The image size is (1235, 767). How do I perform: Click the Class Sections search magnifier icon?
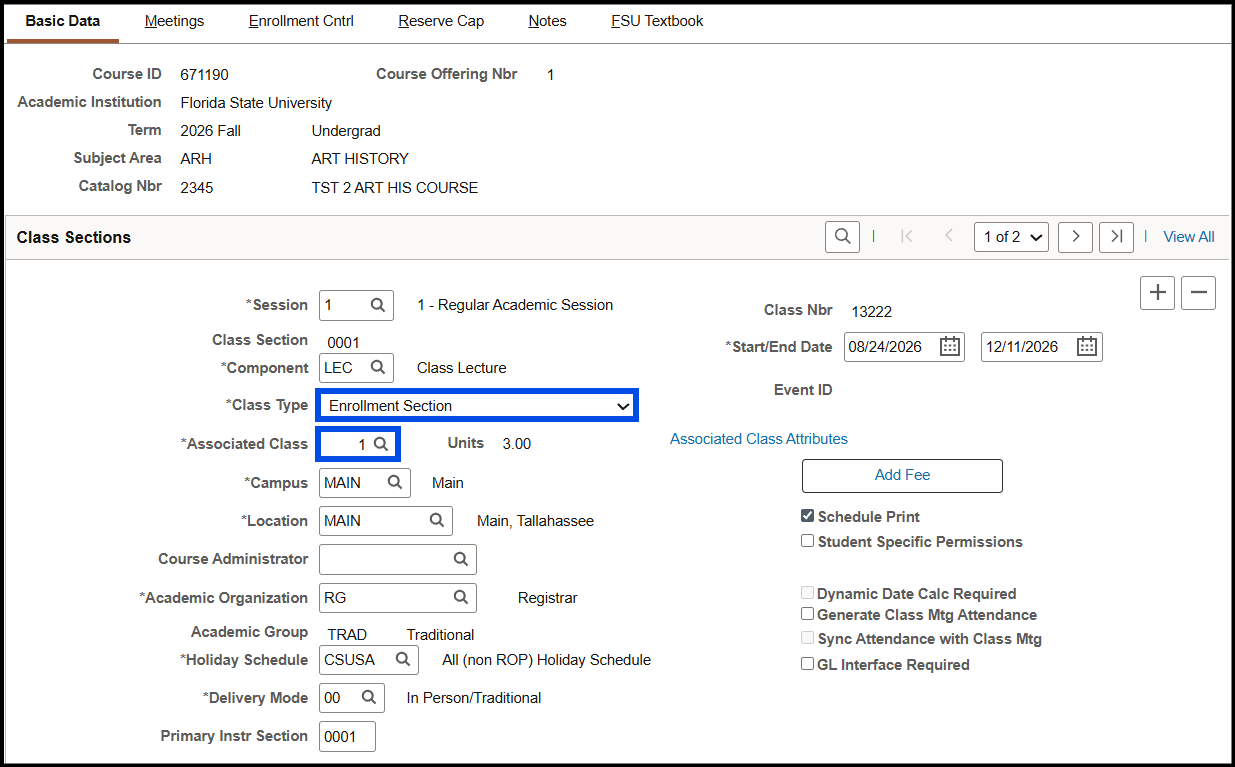click(842, 237)
